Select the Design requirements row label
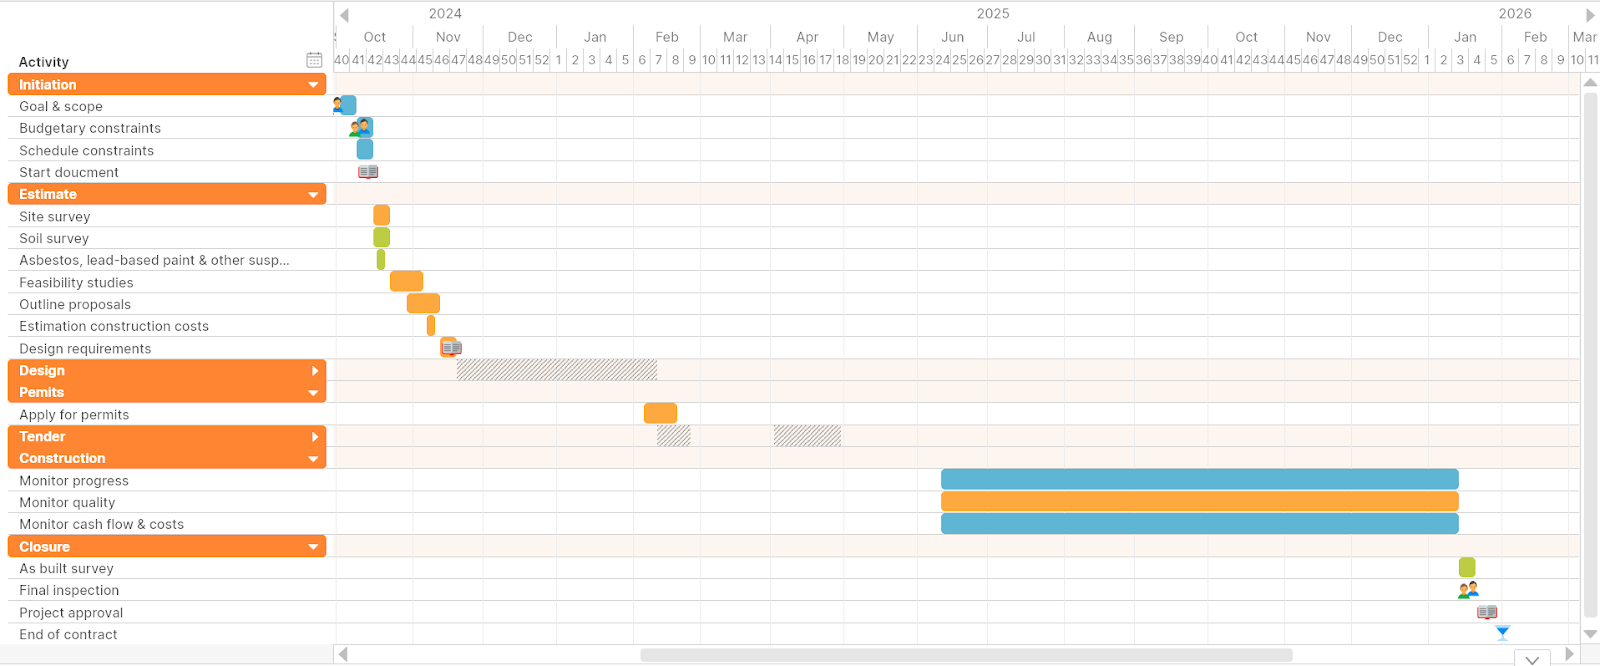 85,348
